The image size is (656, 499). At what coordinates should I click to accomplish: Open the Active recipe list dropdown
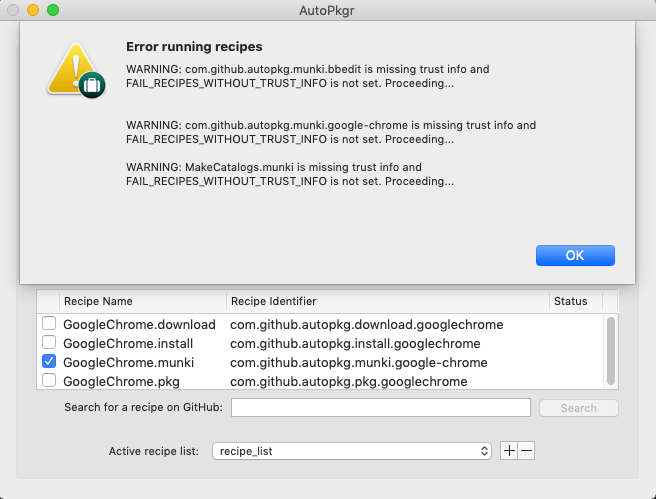[352, 451]
